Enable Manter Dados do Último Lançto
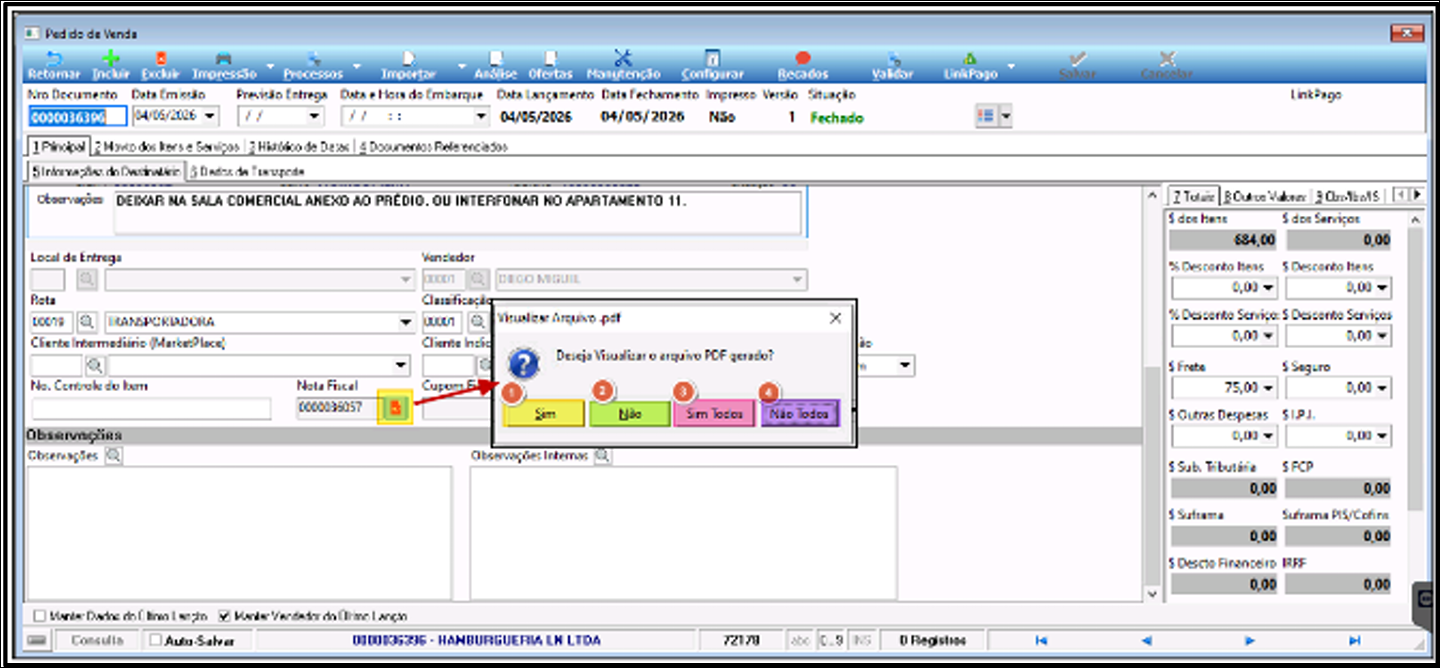Viewport: 1440px width, 668px height. pyautogui.click(x=40, y=616)
